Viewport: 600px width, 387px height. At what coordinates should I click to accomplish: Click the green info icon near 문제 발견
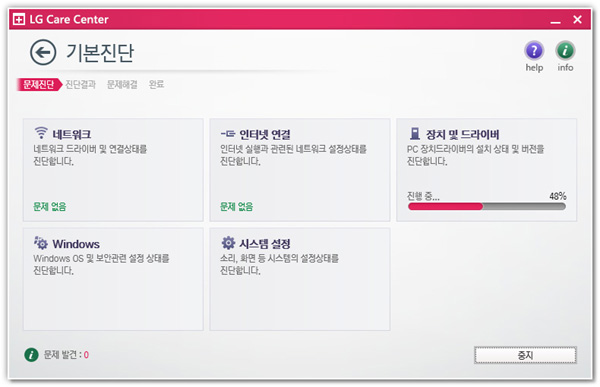[x=31, y=354]
